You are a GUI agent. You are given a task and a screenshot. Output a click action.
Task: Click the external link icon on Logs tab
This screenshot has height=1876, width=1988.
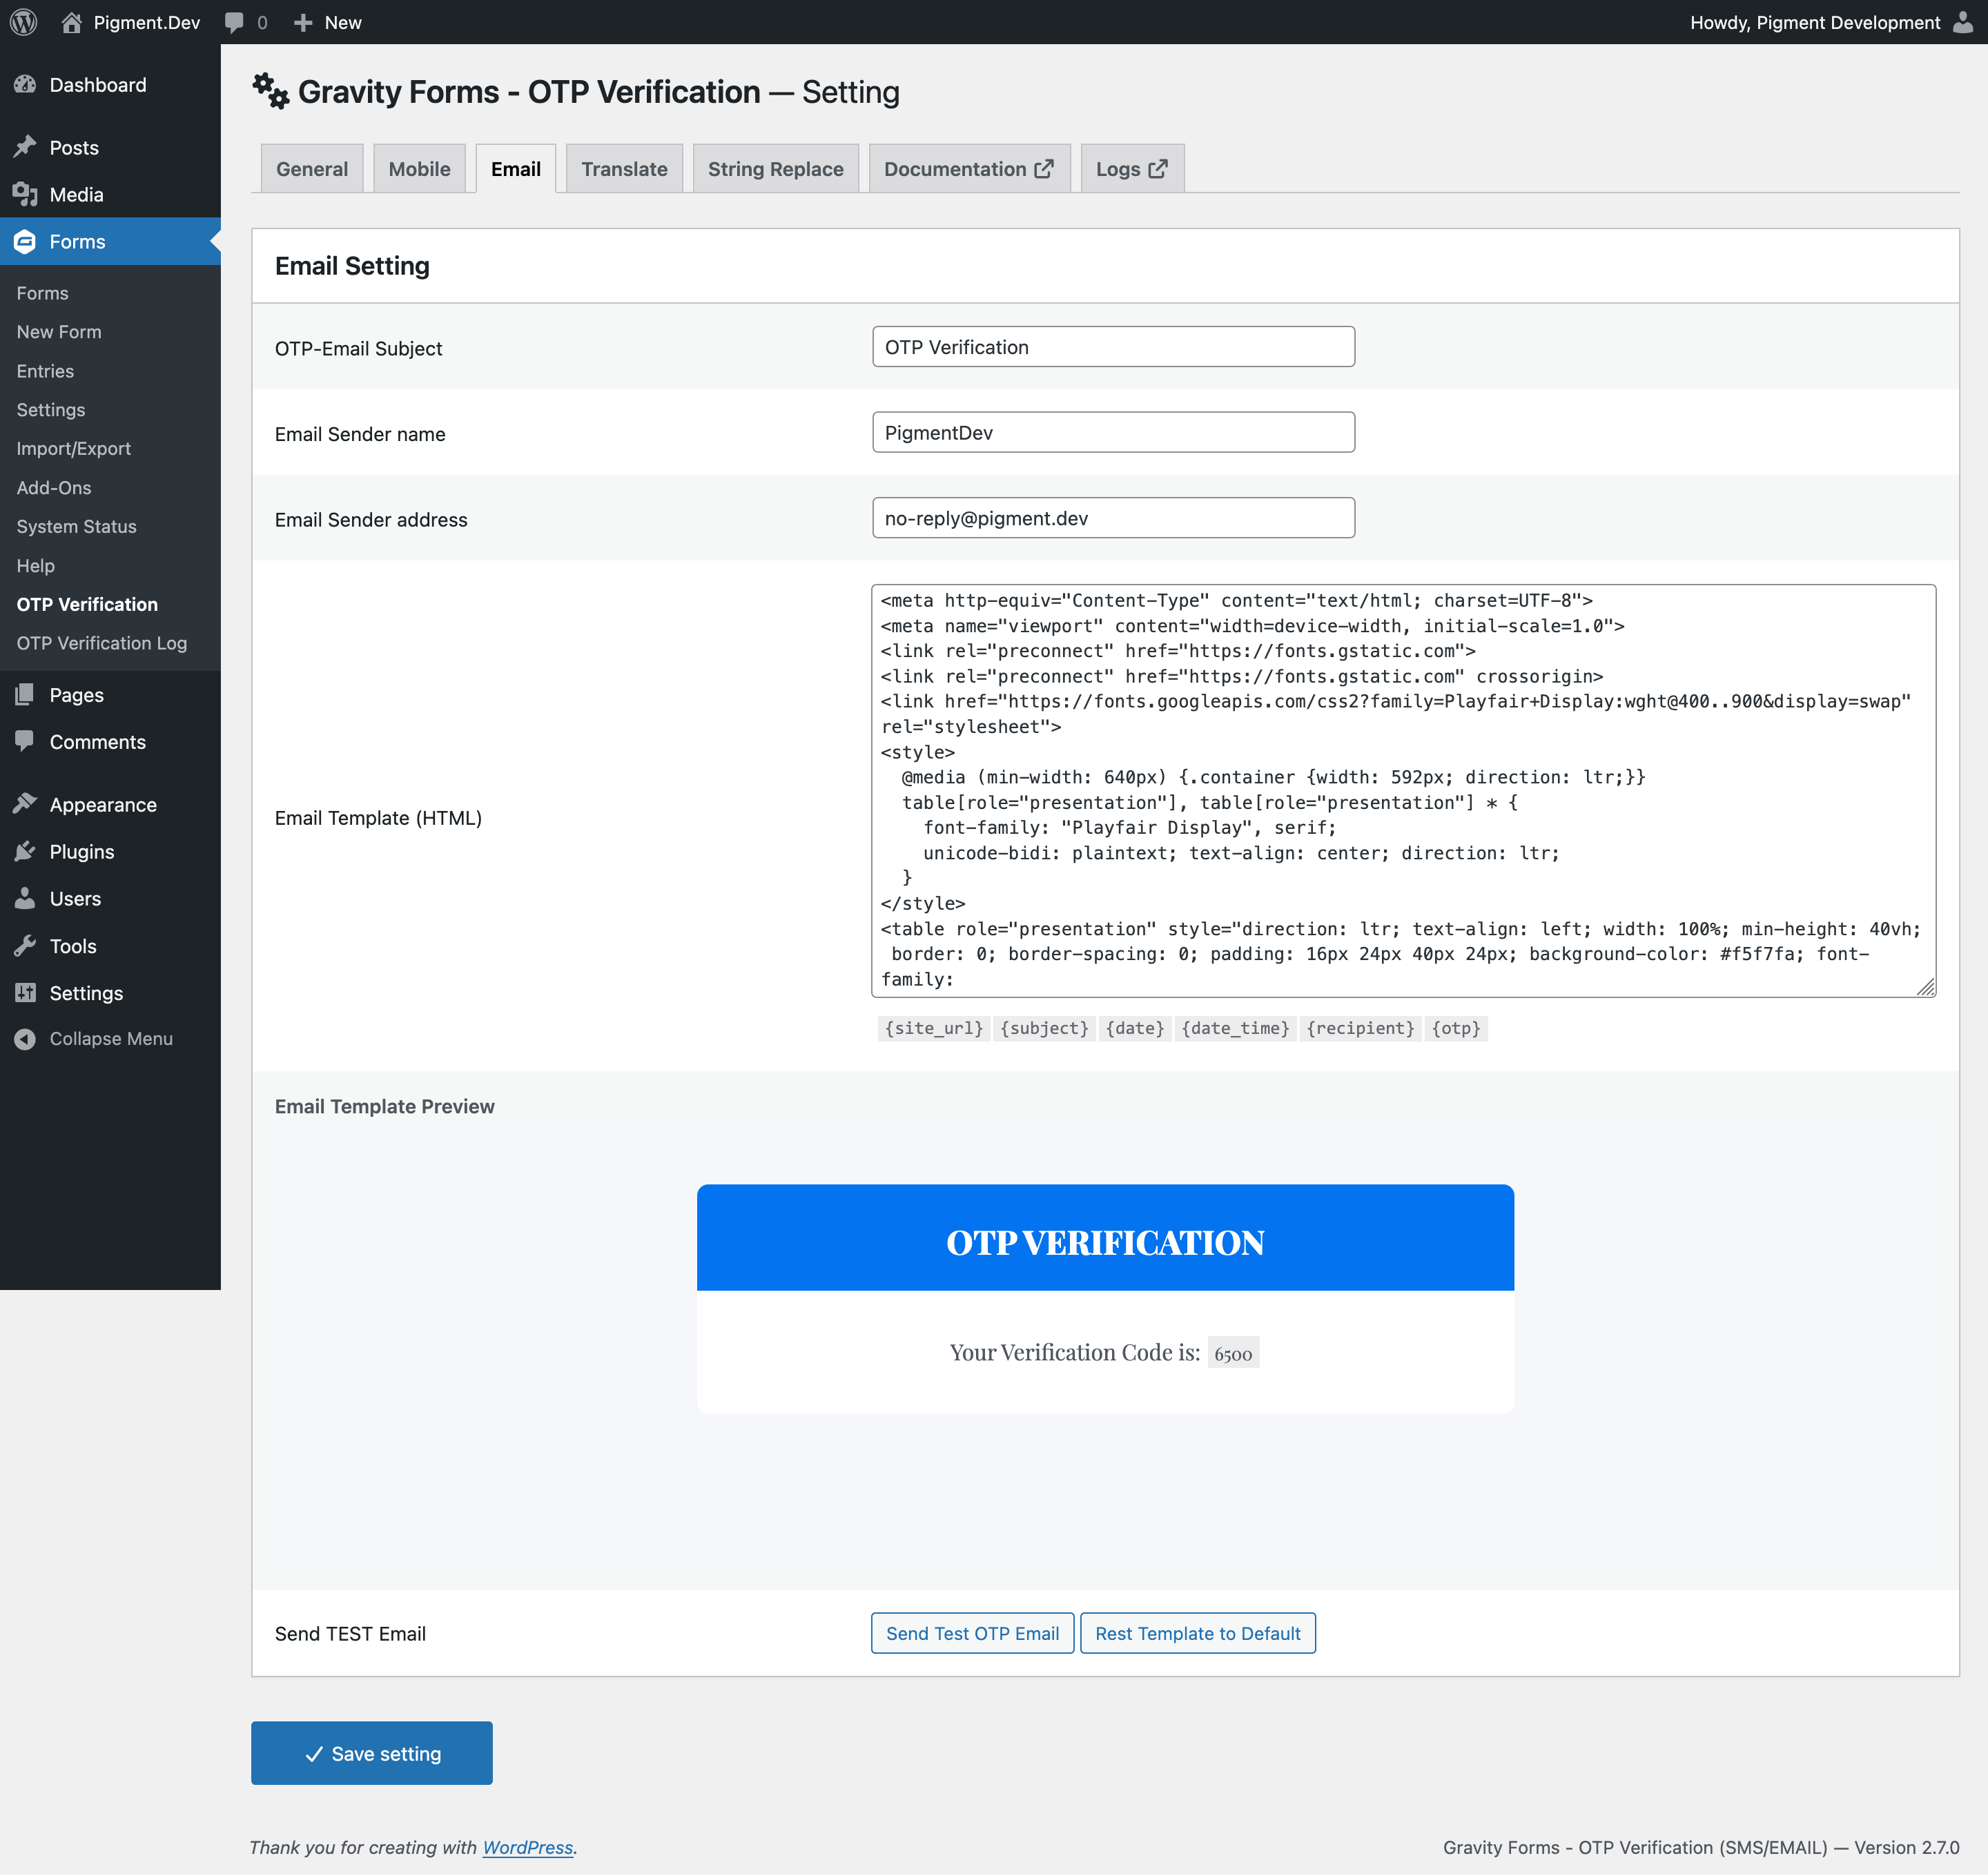pos(1158,168)
